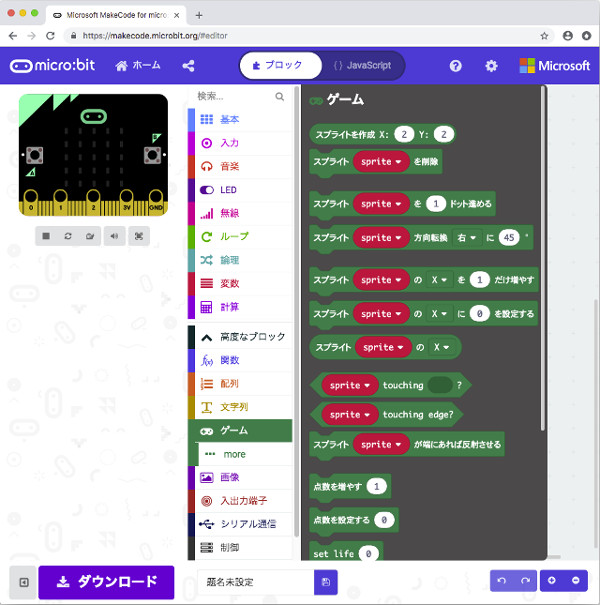This screenshot has height=605, width=600.
Task: Open sprite dropdown in touching edge? block
Action: [x=350, y=415]
